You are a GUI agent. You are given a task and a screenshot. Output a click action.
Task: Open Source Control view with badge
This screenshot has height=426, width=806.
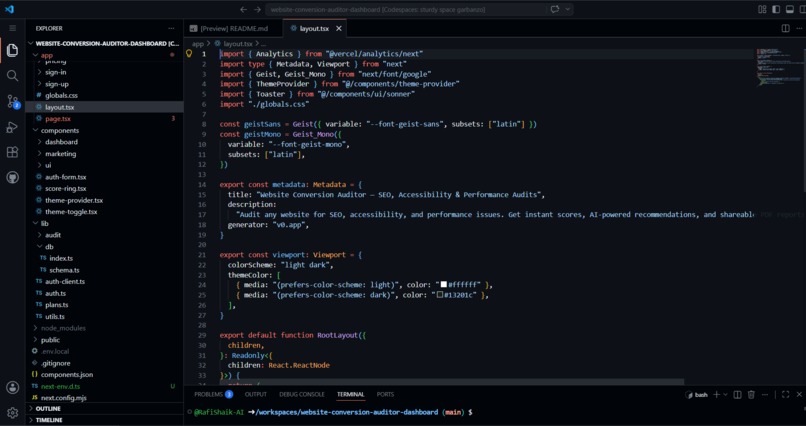coord(12,101)
